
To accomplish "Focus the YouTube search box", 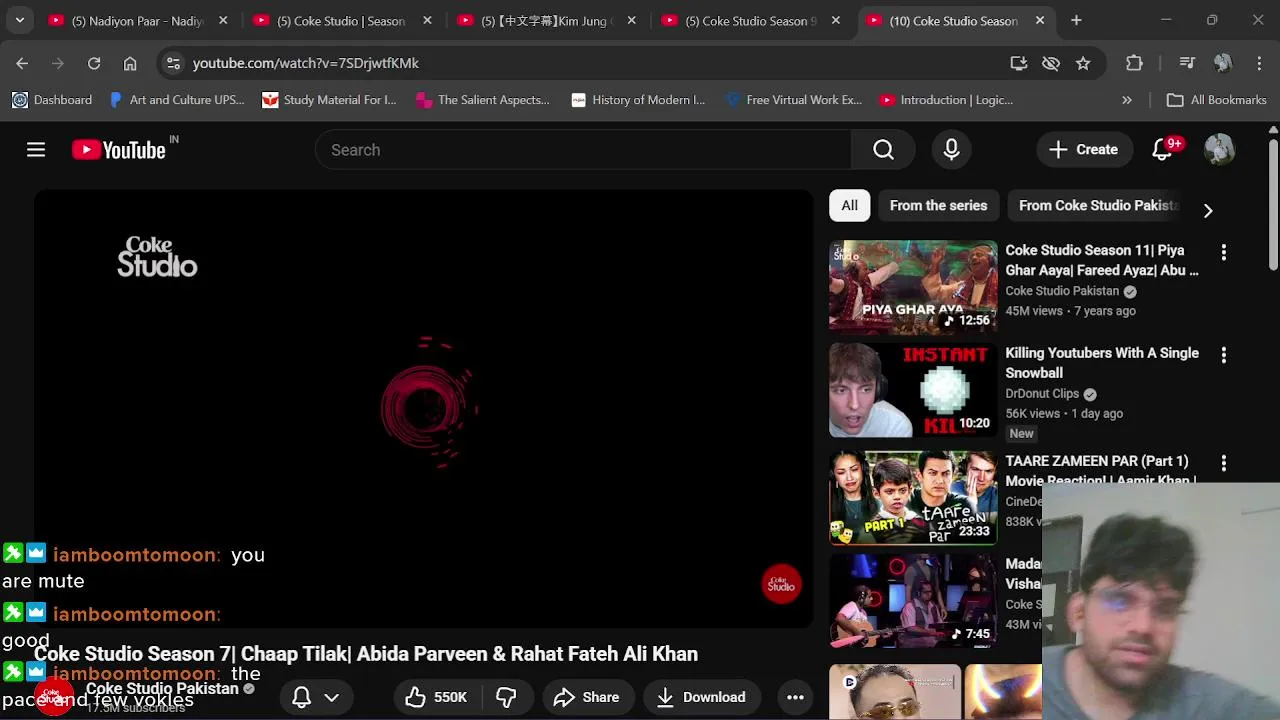I will pyautogui.click(x=583, y=150).
